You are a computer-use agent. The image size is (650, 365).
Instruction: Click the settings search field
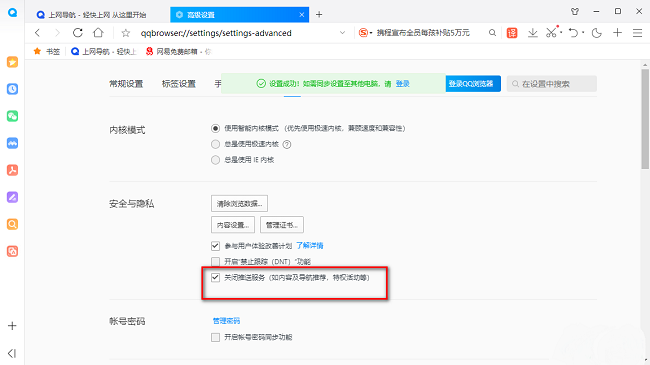click(x=552, y=84)
